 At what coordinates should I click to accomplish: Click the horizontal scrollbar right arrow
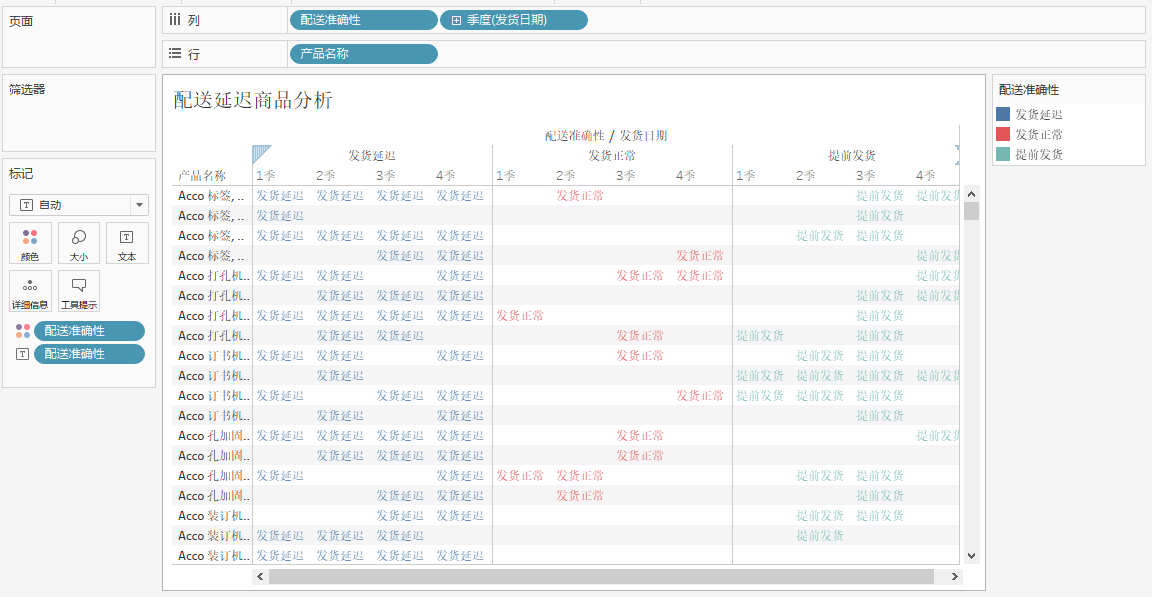point(954,576)
